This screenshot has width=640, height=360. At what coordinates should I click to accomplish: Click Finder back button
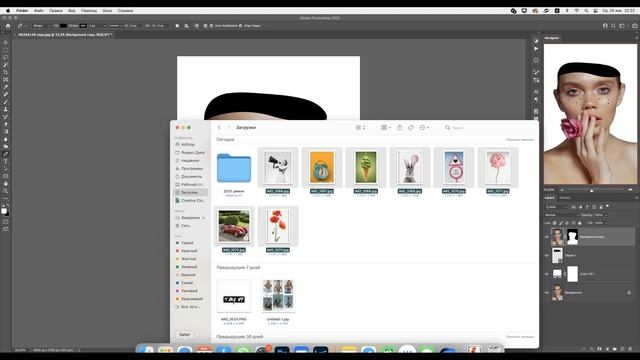click(x=219, y=127)
